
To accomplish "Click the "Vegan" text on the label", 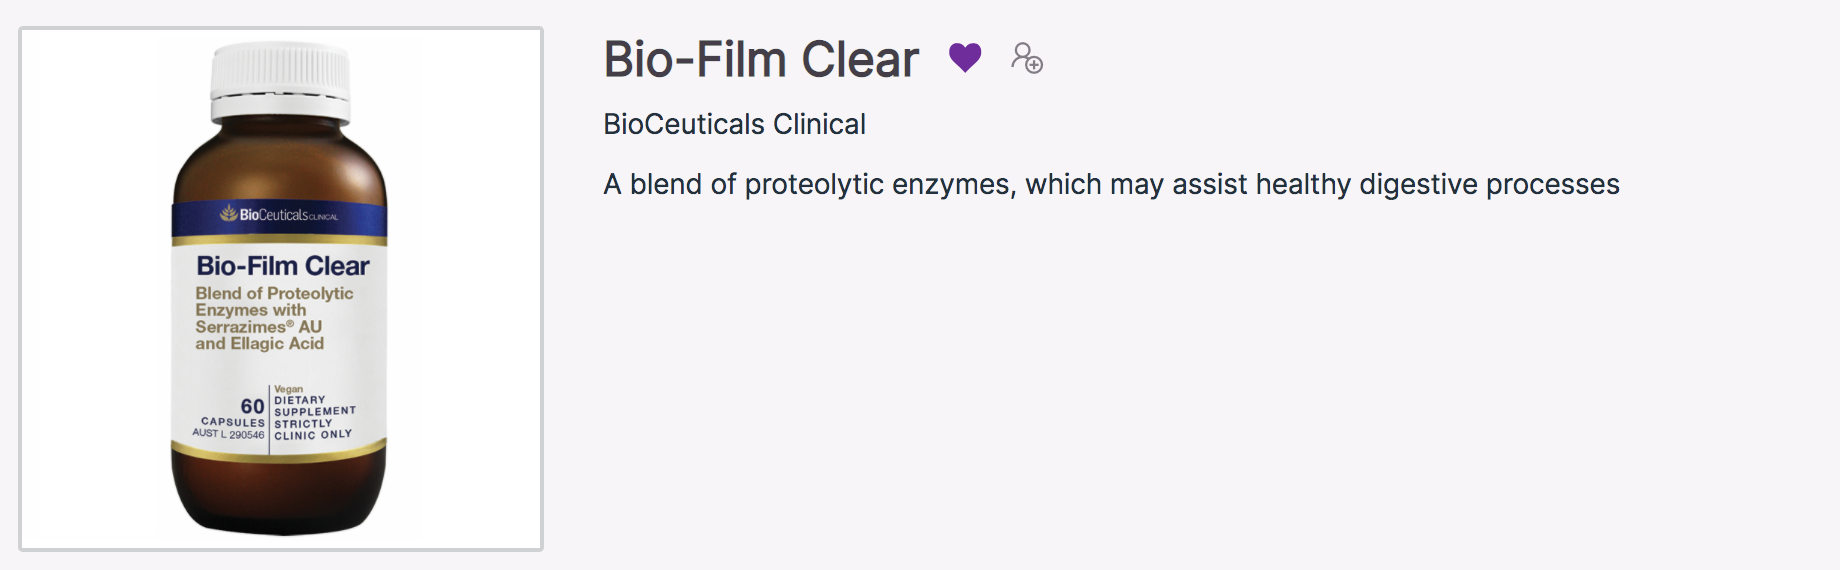I will [x=288, y=389].
